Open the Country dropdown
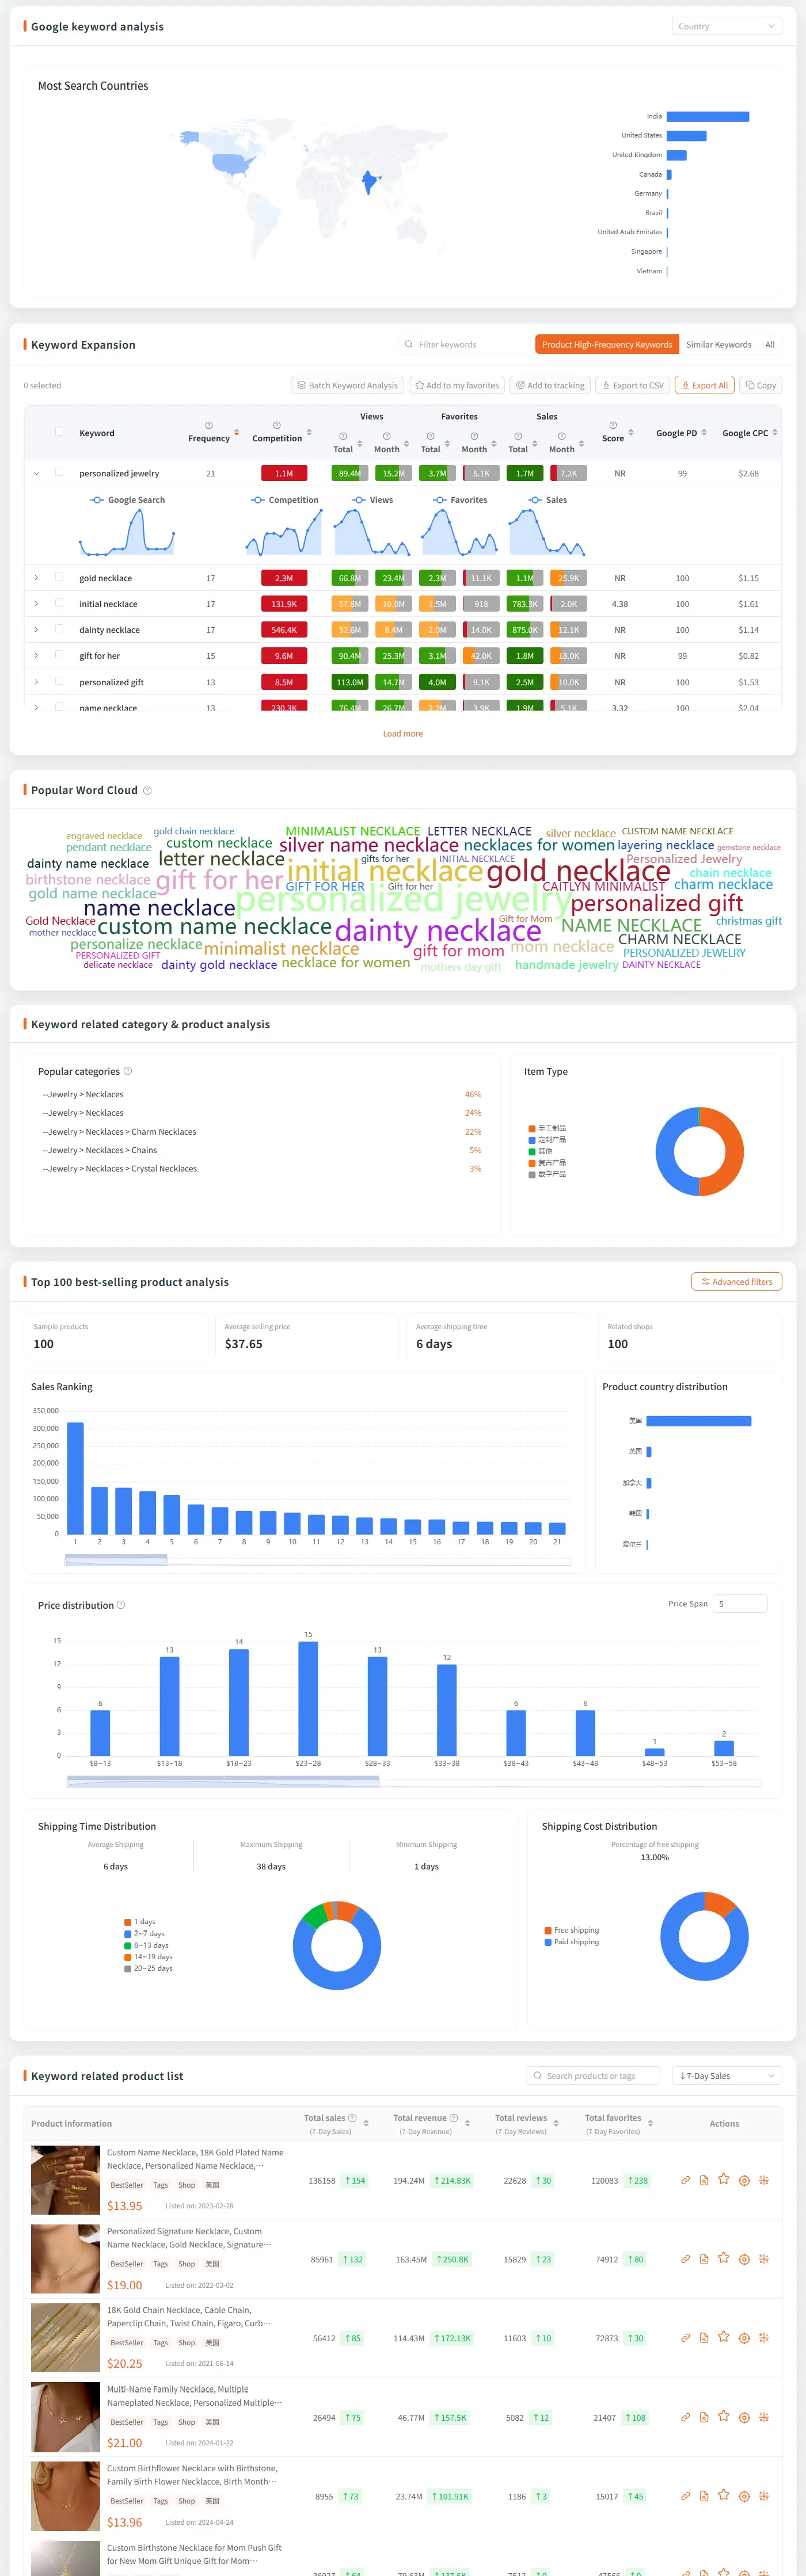The width and height of the screenshot is (806, 2576). [x=727, y=27]
